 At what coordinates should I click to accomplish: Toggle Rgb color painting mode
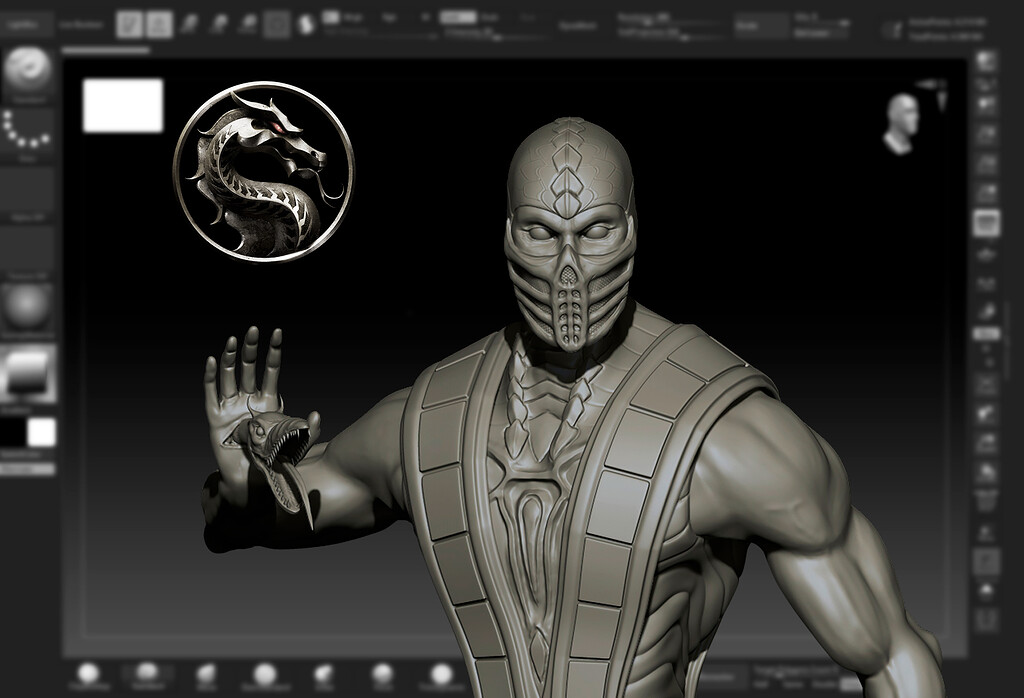pos(390,16)
